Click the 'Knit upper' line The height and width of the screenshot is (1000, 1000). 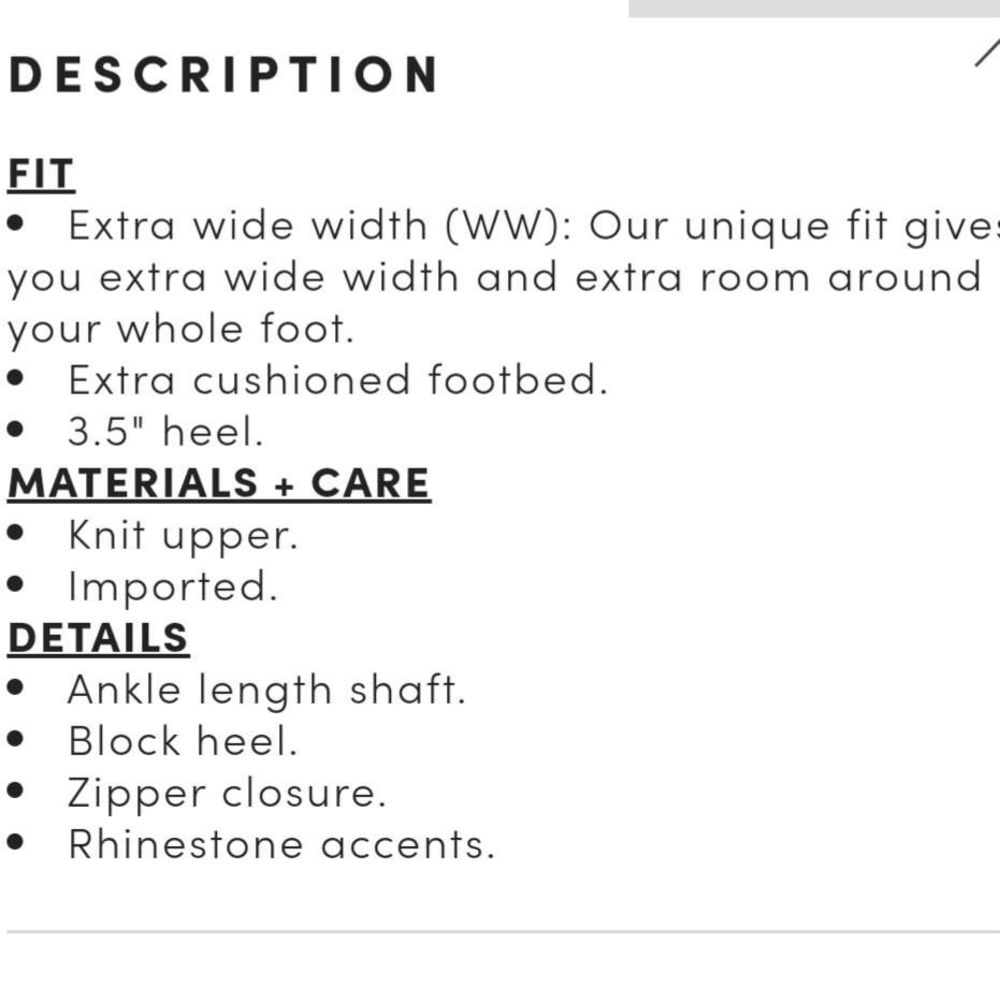pos(183,536)
